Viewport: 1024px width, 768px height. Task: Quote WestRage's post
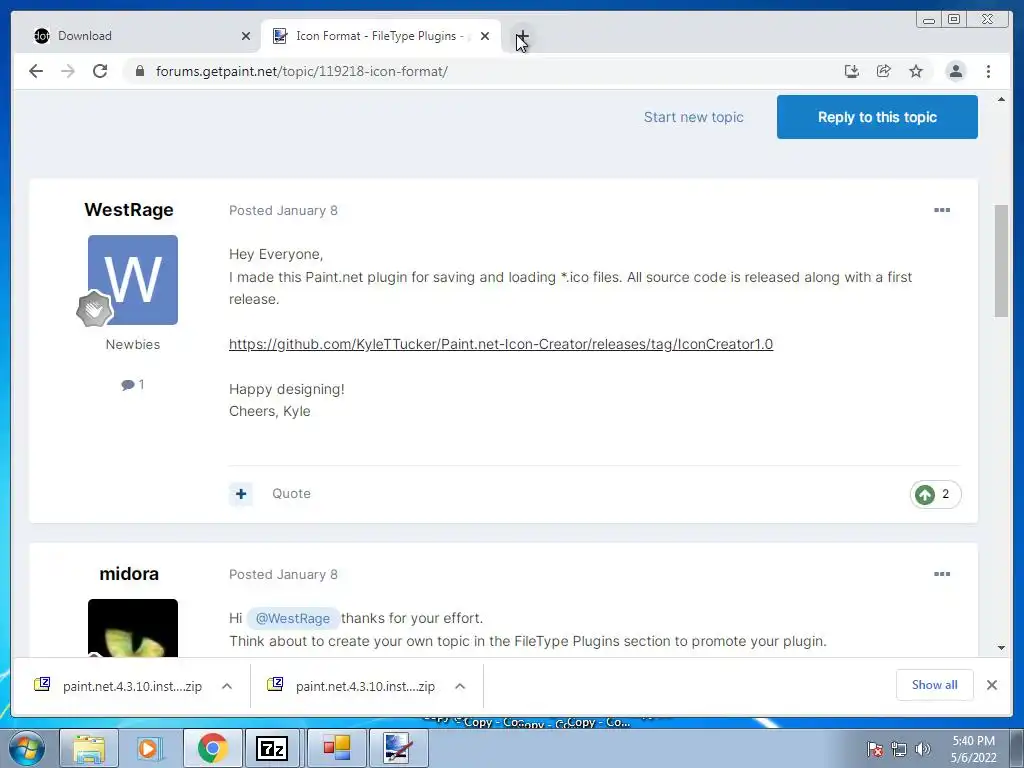click(x=291, y=494)
